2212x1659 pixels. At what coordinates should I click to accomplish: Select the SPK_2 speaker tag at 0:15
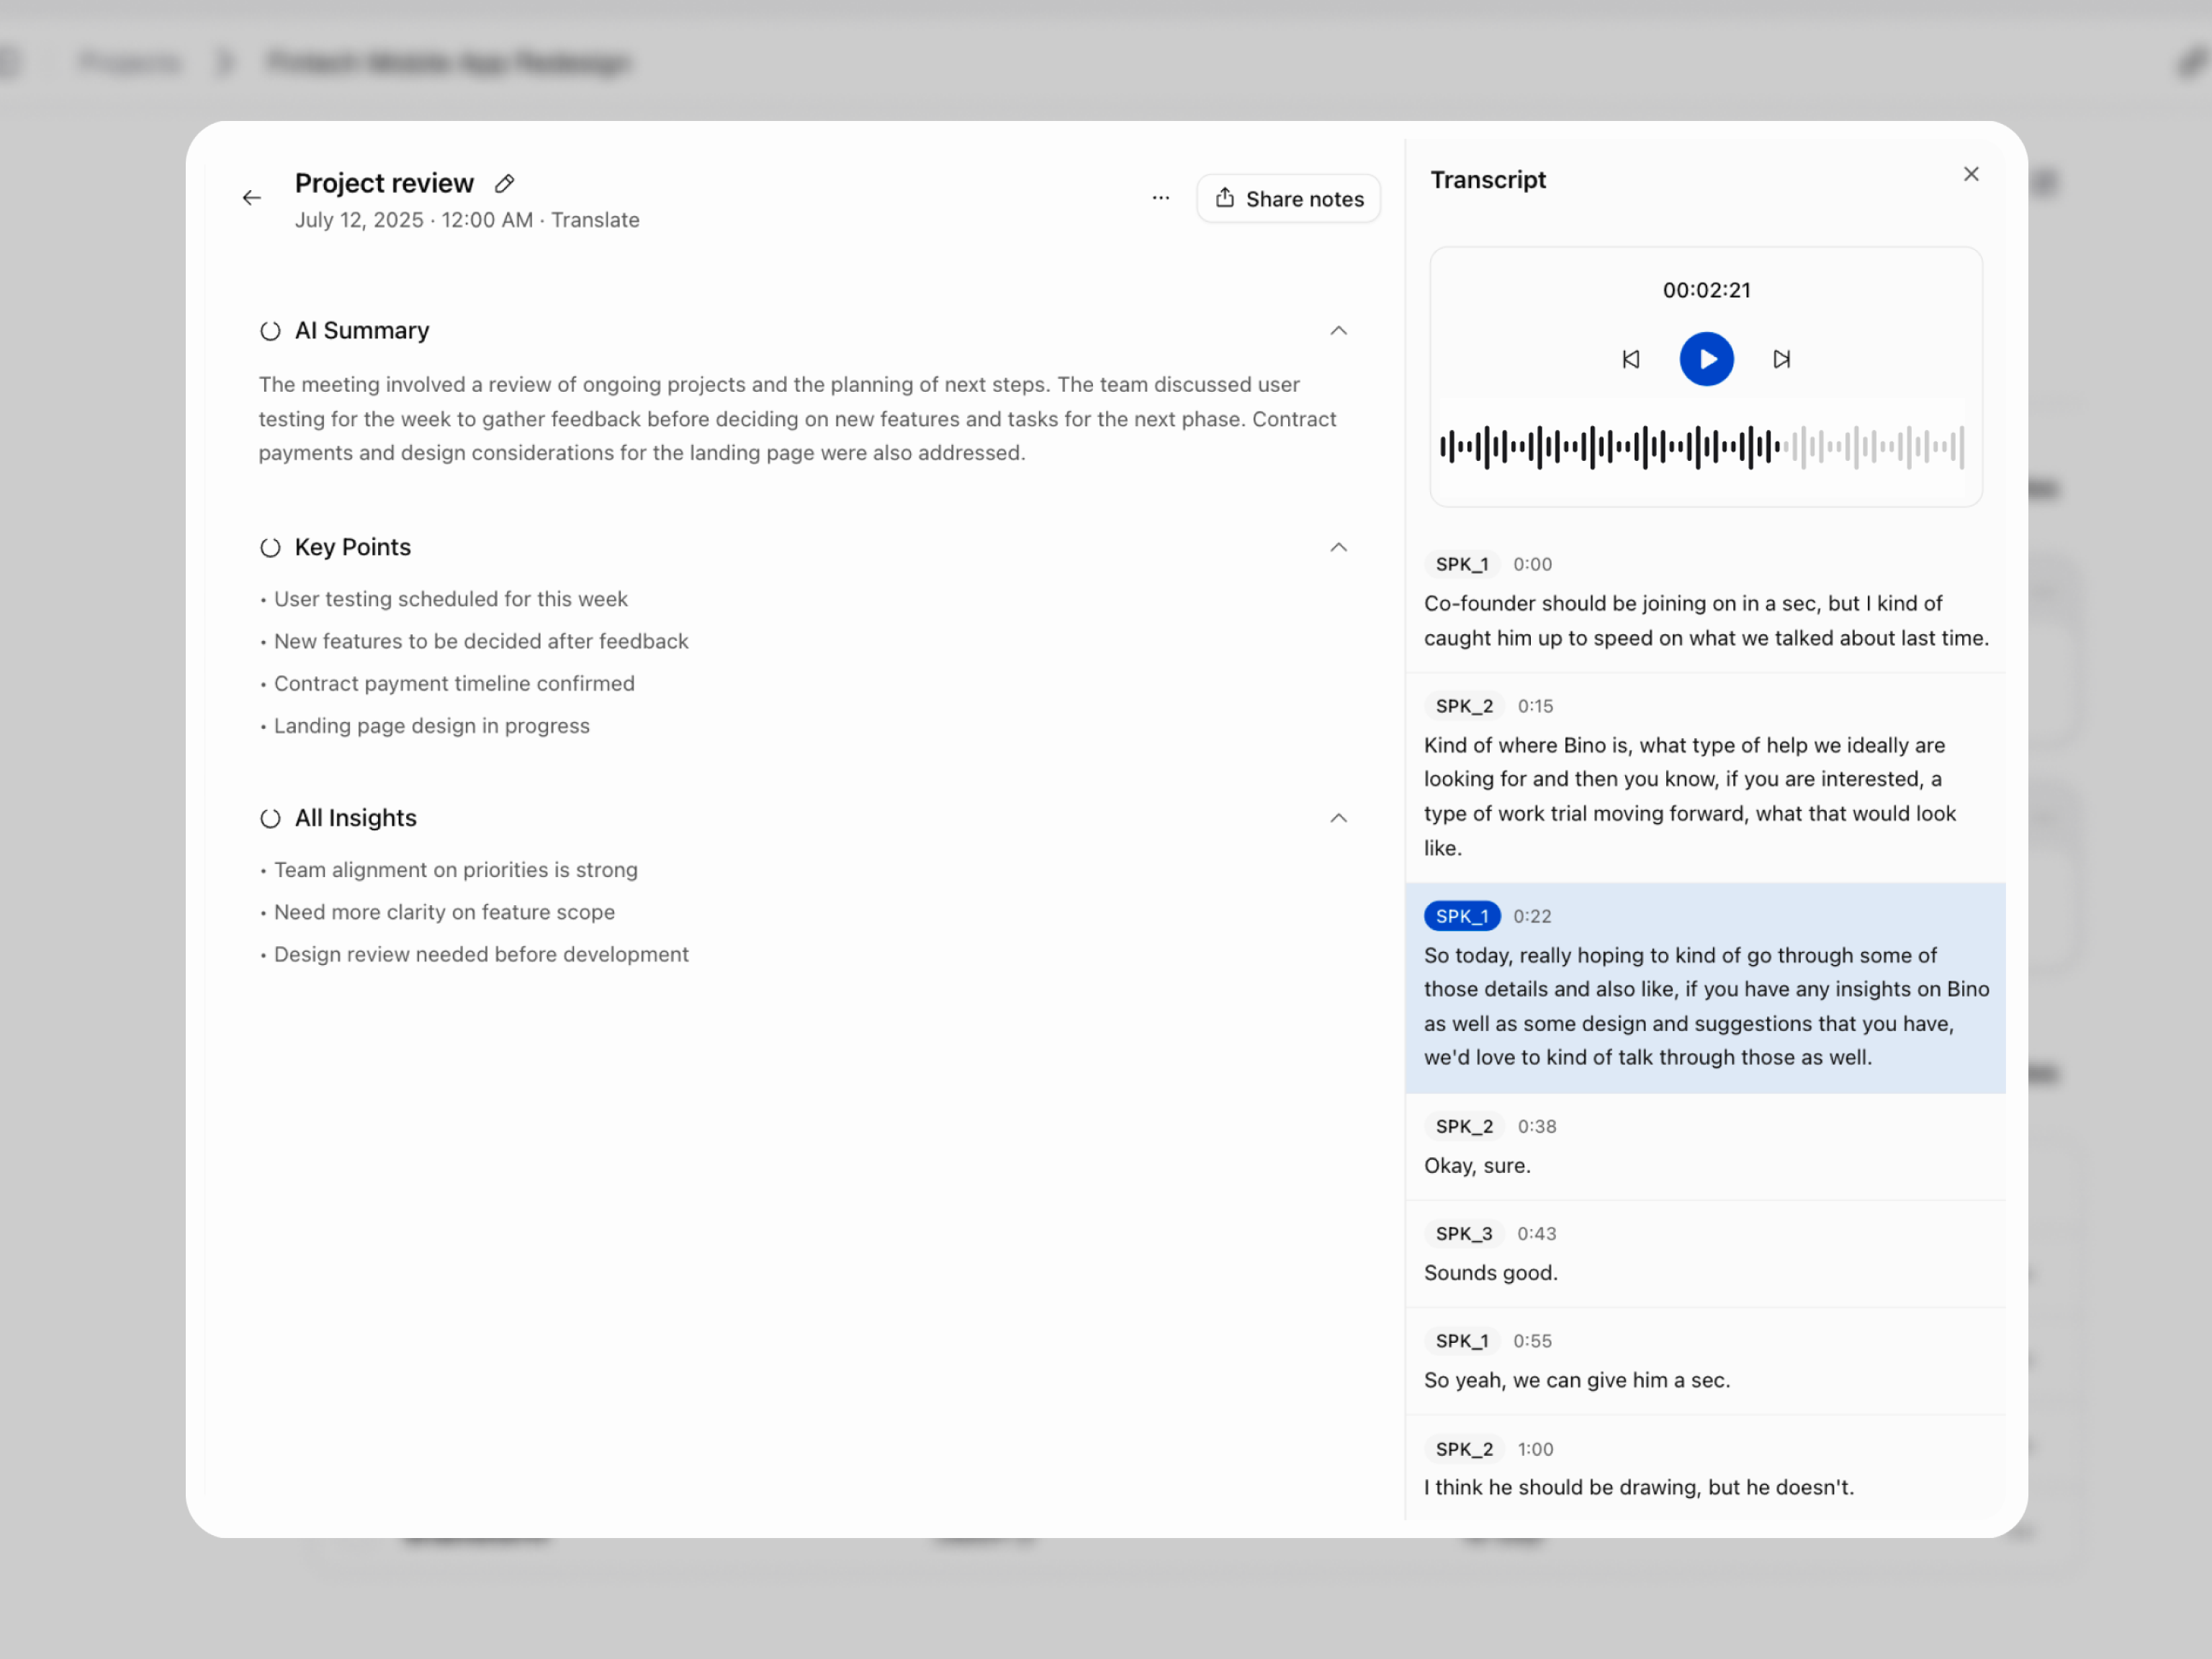(1464, 706)
